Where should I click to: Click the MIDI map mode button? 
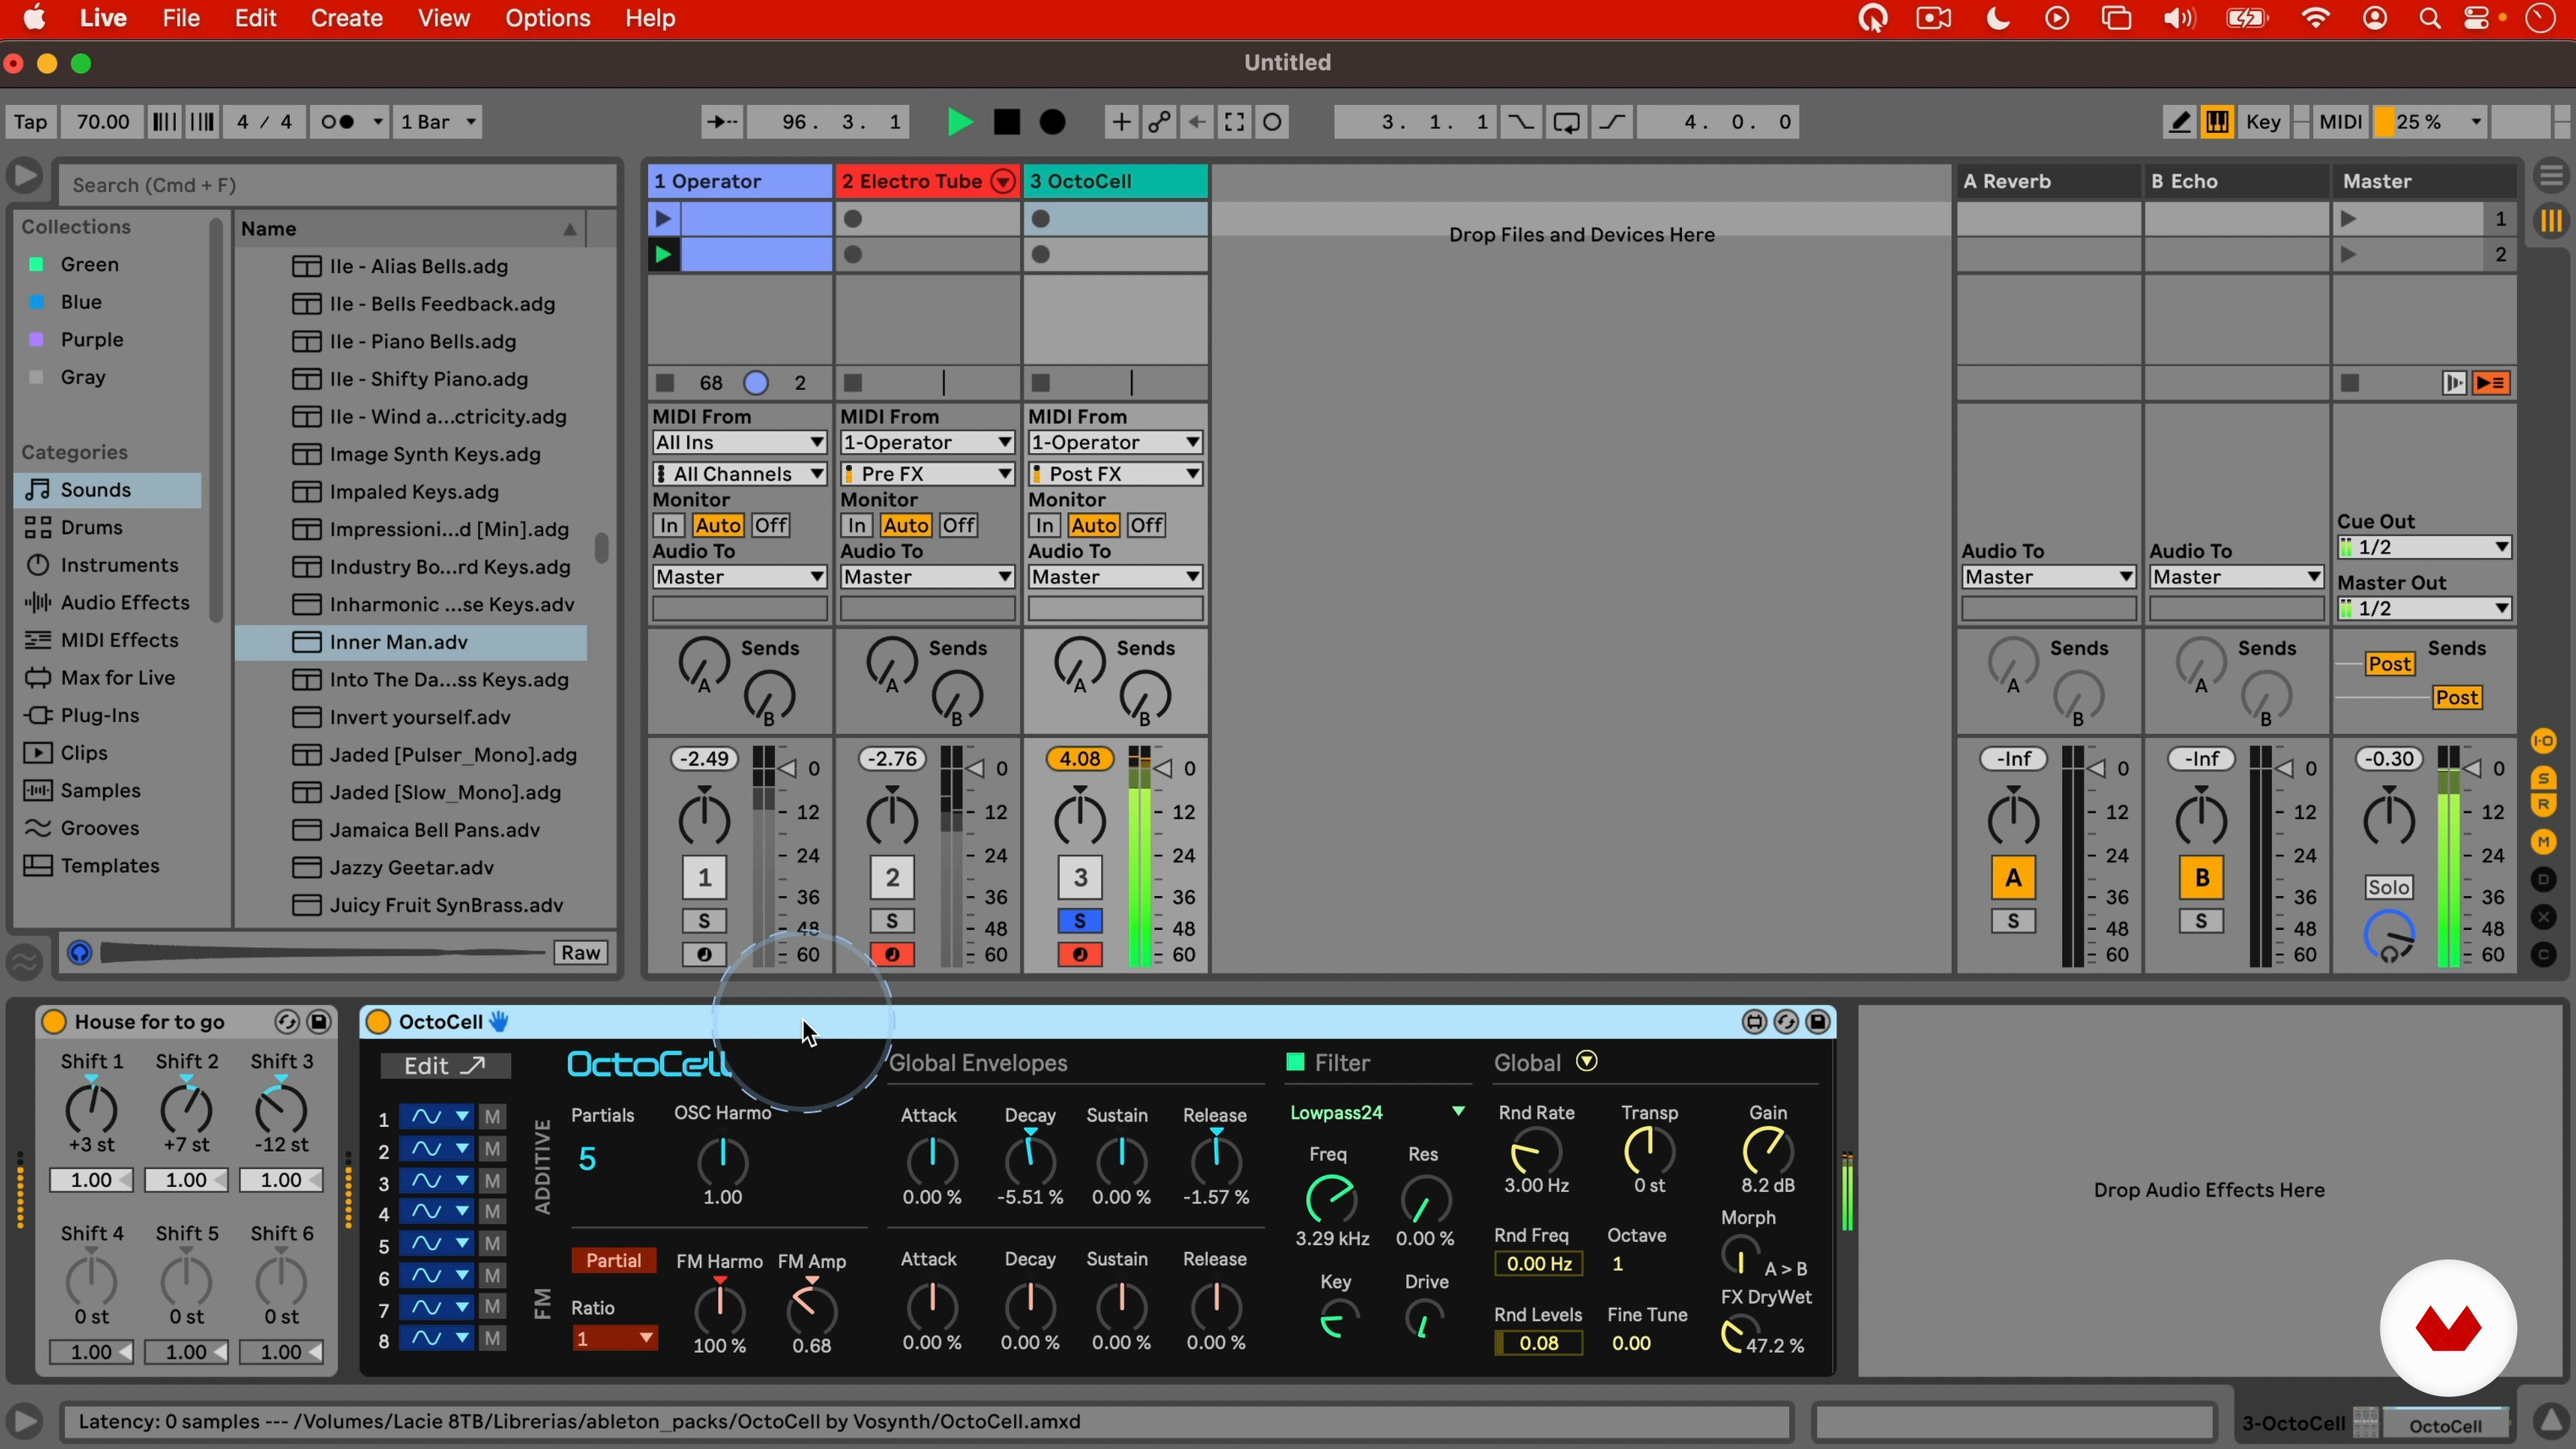click(x=2340, y=122)
